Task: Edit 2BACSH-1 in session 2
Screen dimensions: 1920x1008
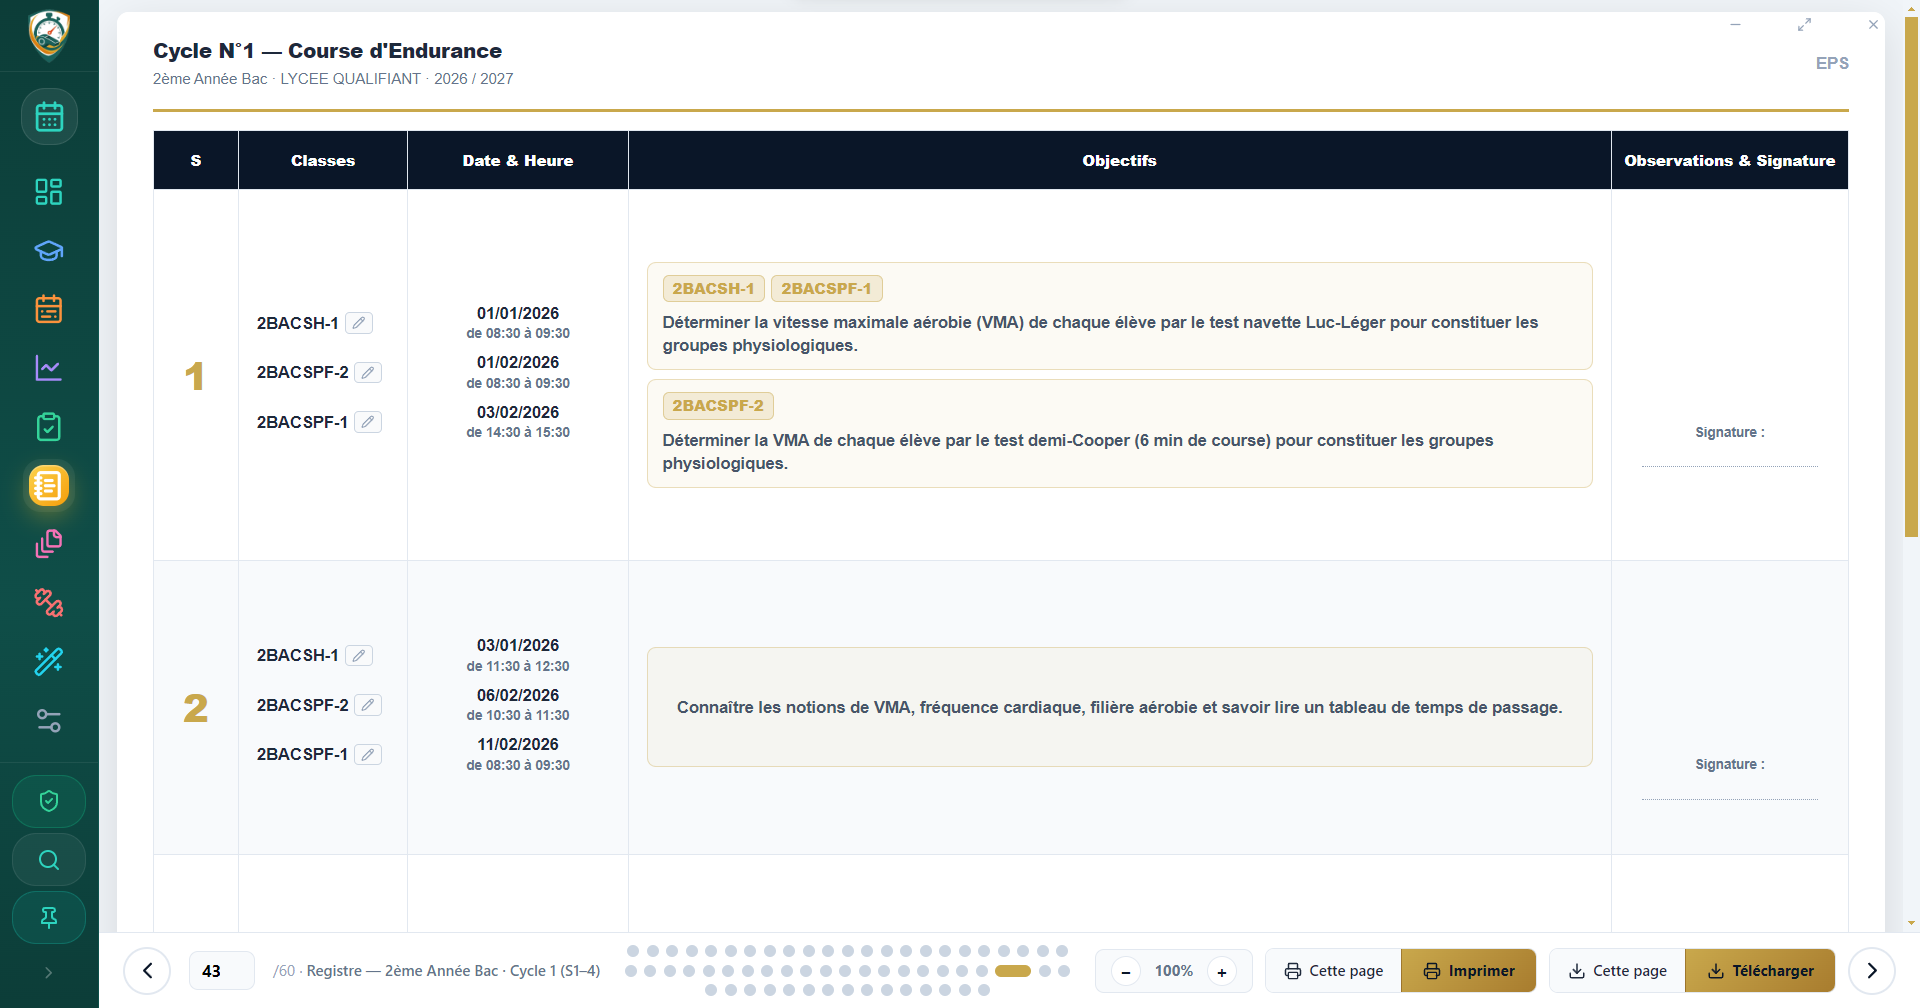Action: [x=359, y=656]
